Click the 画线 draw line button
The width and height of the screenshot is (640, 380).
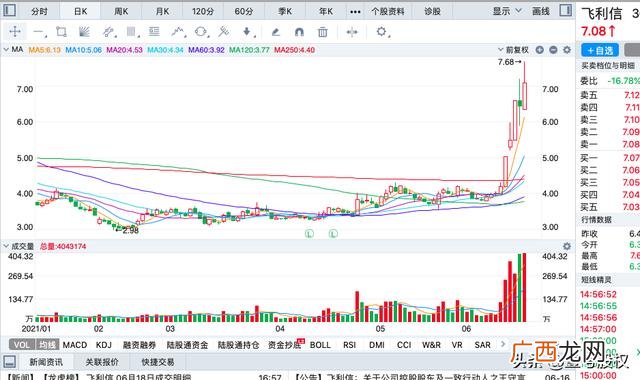(541, 11)
